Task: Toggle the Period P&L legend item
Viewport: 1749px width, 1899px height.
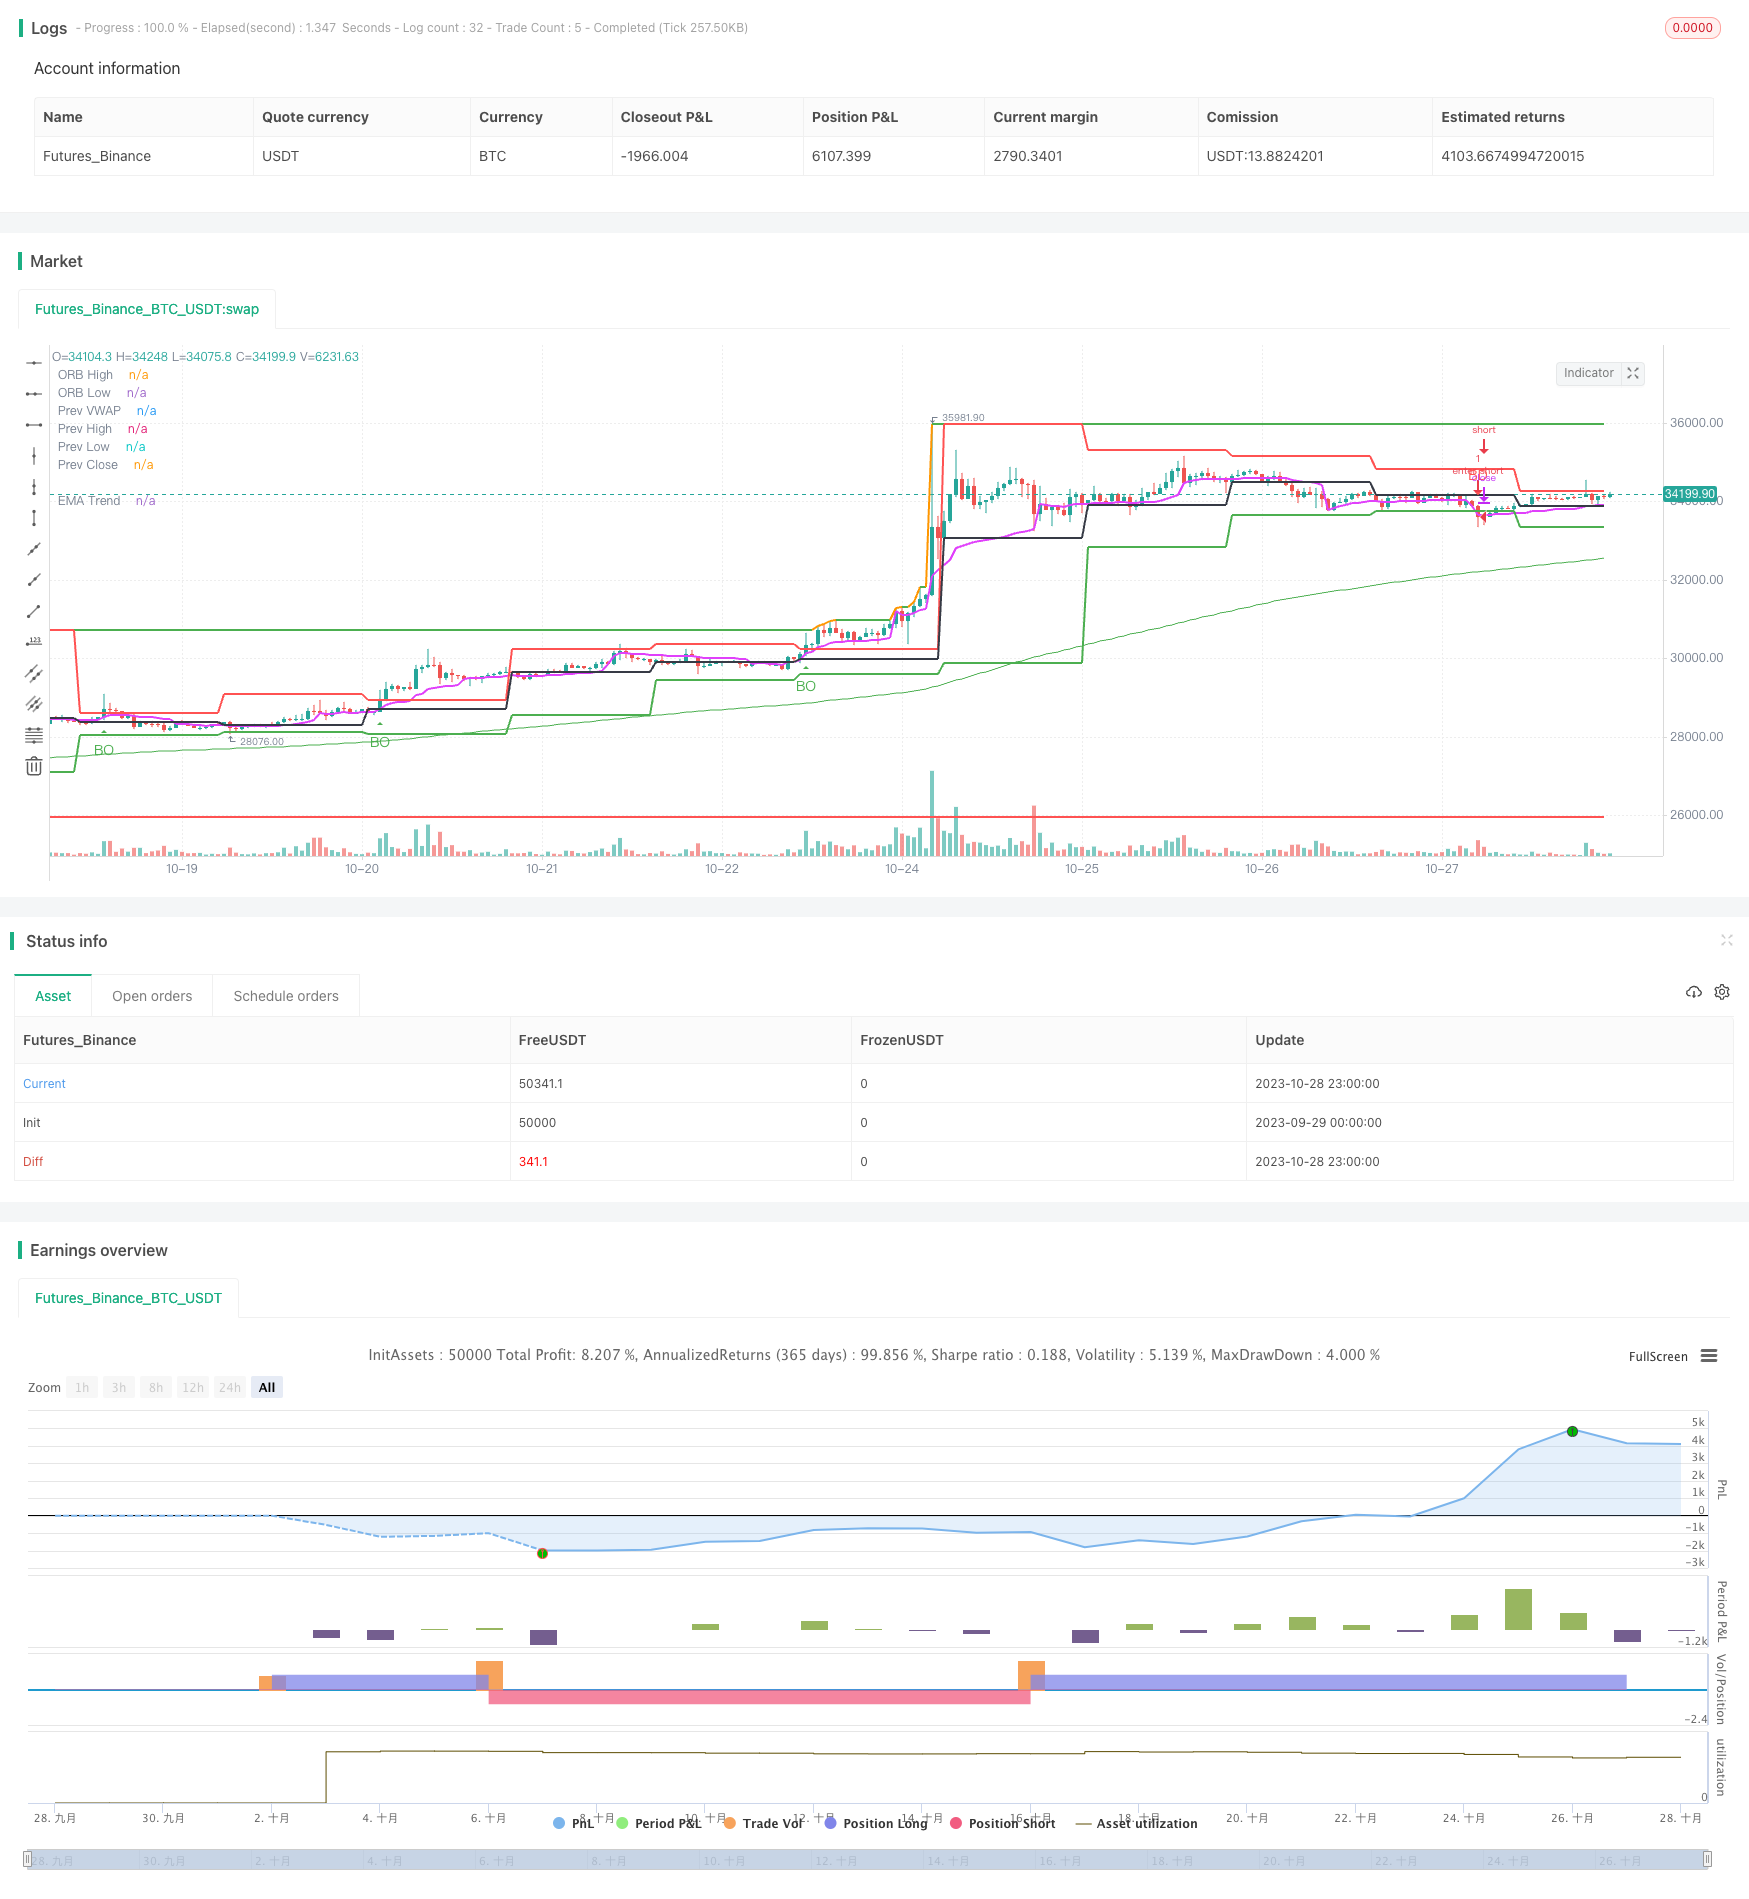Action: pos(659,1823)
